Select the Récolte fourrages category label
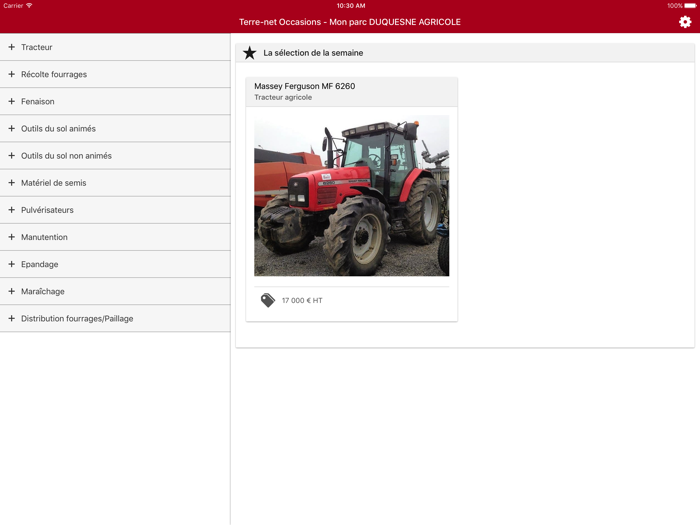Screen dimensions: 700x525 [x=54, y=74]
